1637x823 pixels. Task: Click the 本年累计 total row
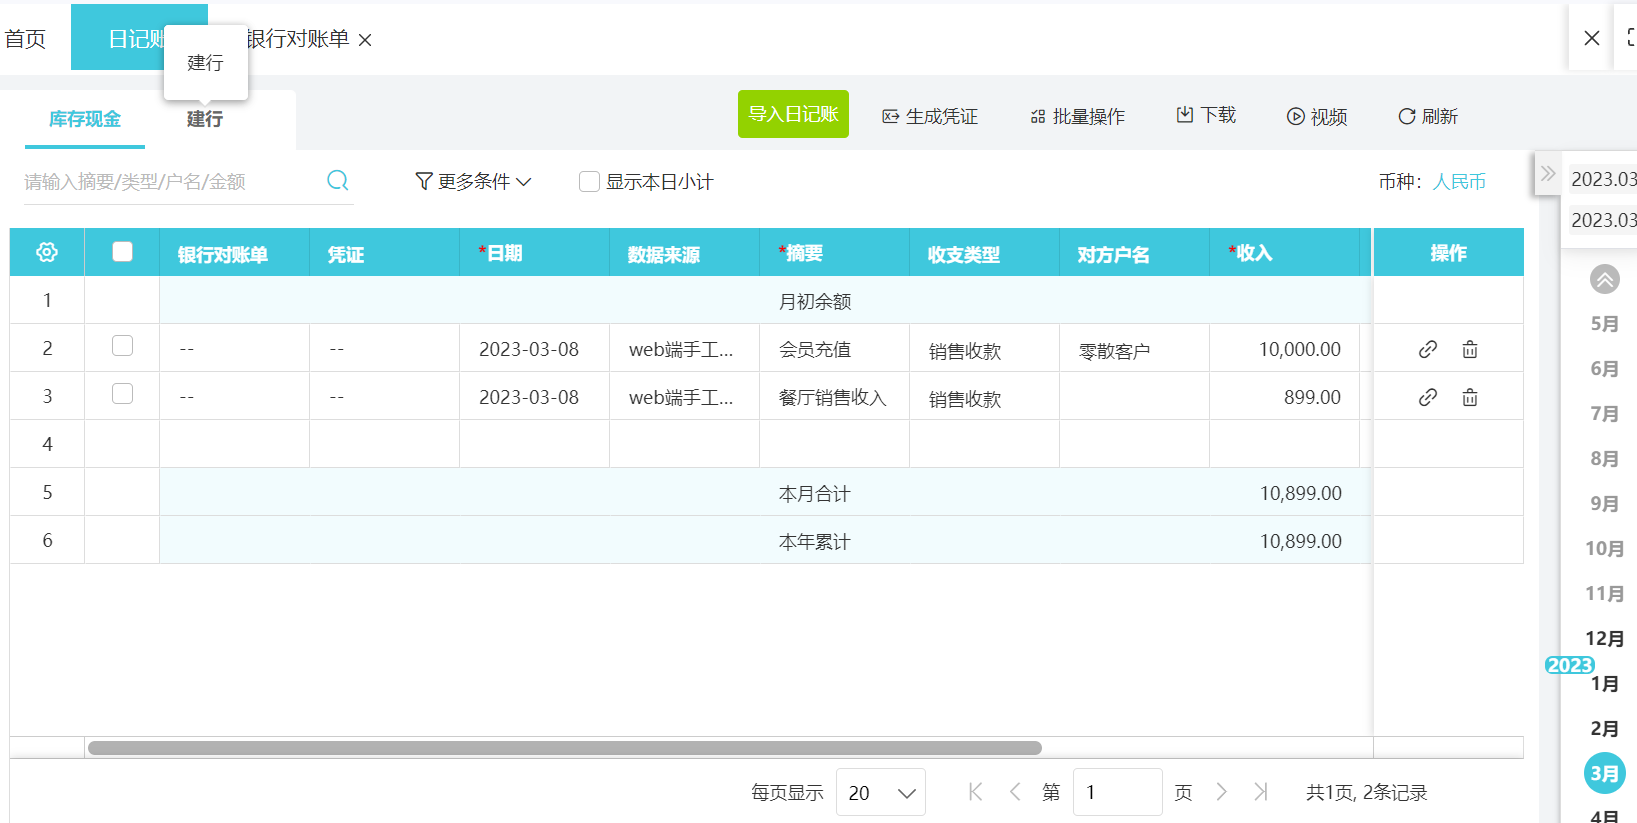765,541
